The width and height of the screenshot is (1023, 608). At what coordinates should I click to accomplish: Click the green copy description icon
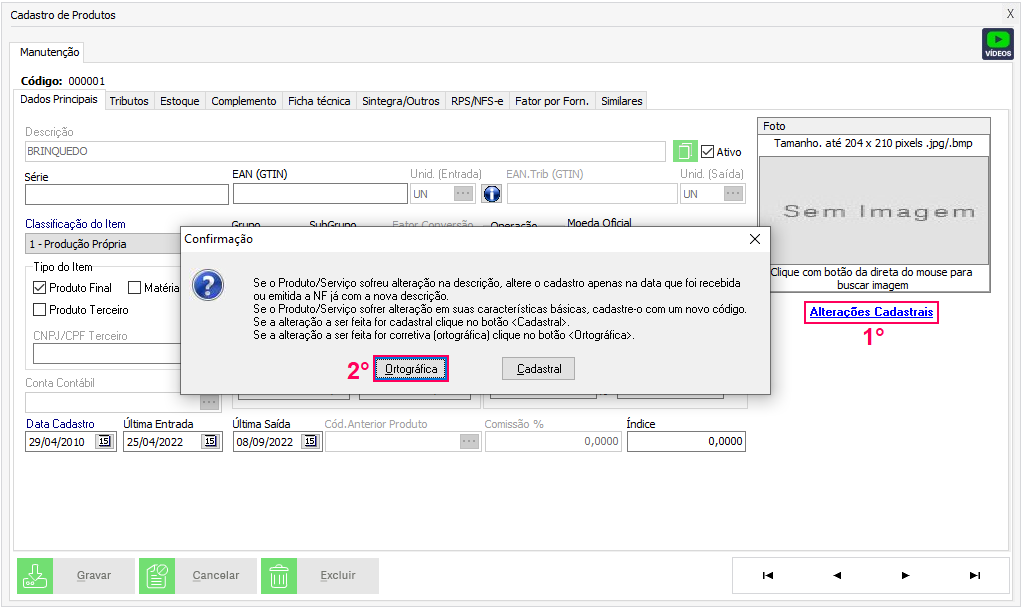(x=685, y=151)
